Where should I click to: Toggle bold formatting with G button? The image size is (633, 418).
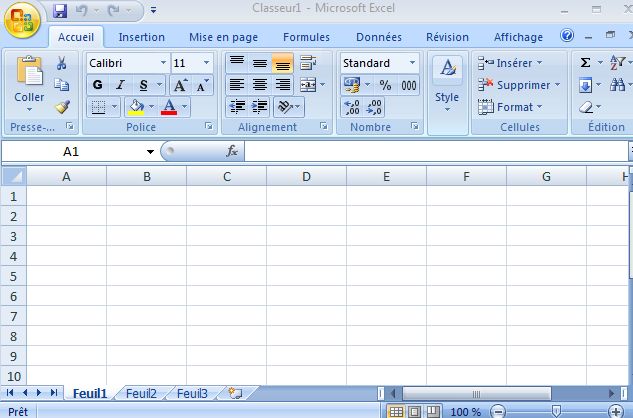click(x=98, y=85)
